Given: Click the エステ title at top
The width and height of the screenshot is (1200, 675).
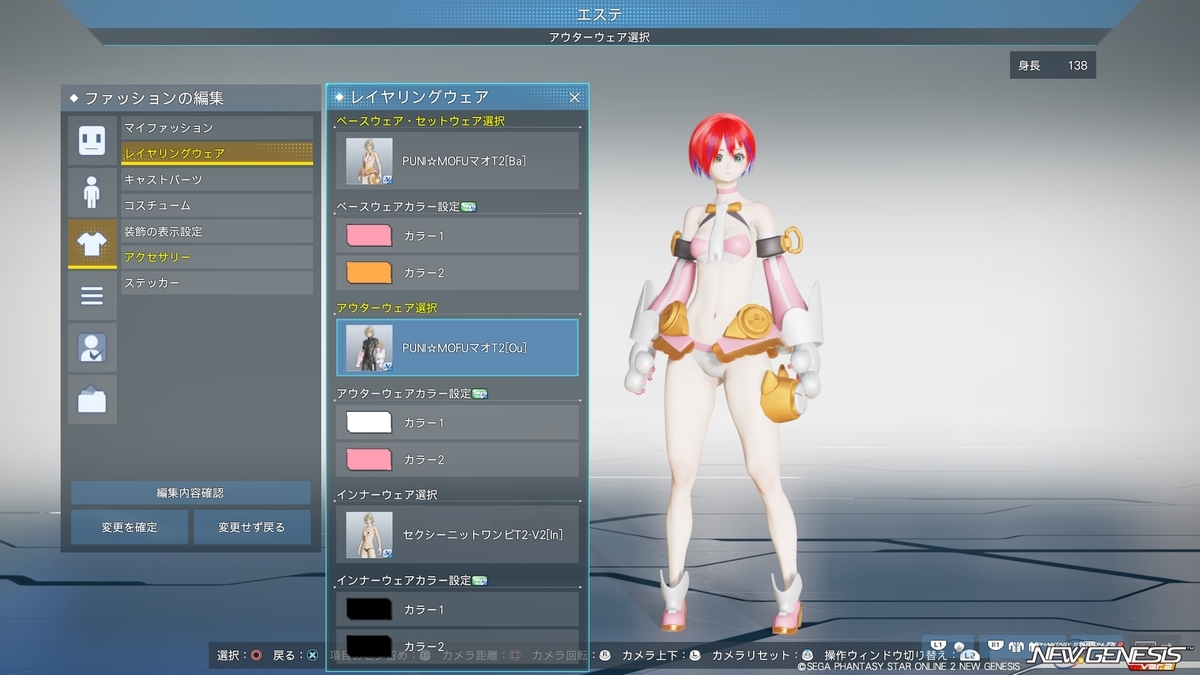Looking at the screenshot, I should coord(600,13).
